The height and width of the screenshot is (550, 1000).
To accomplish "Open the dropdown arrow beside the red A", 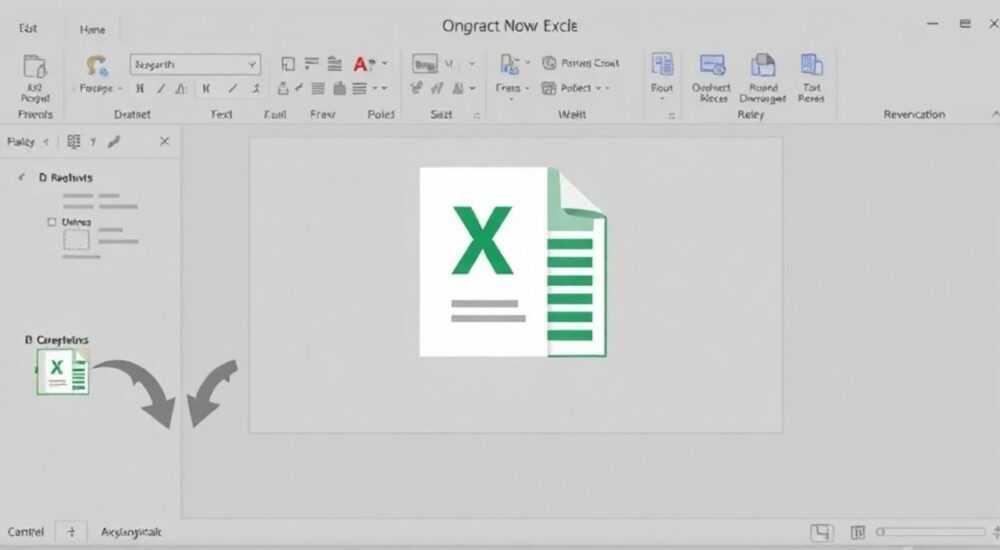I will click(x=385, y=63).
